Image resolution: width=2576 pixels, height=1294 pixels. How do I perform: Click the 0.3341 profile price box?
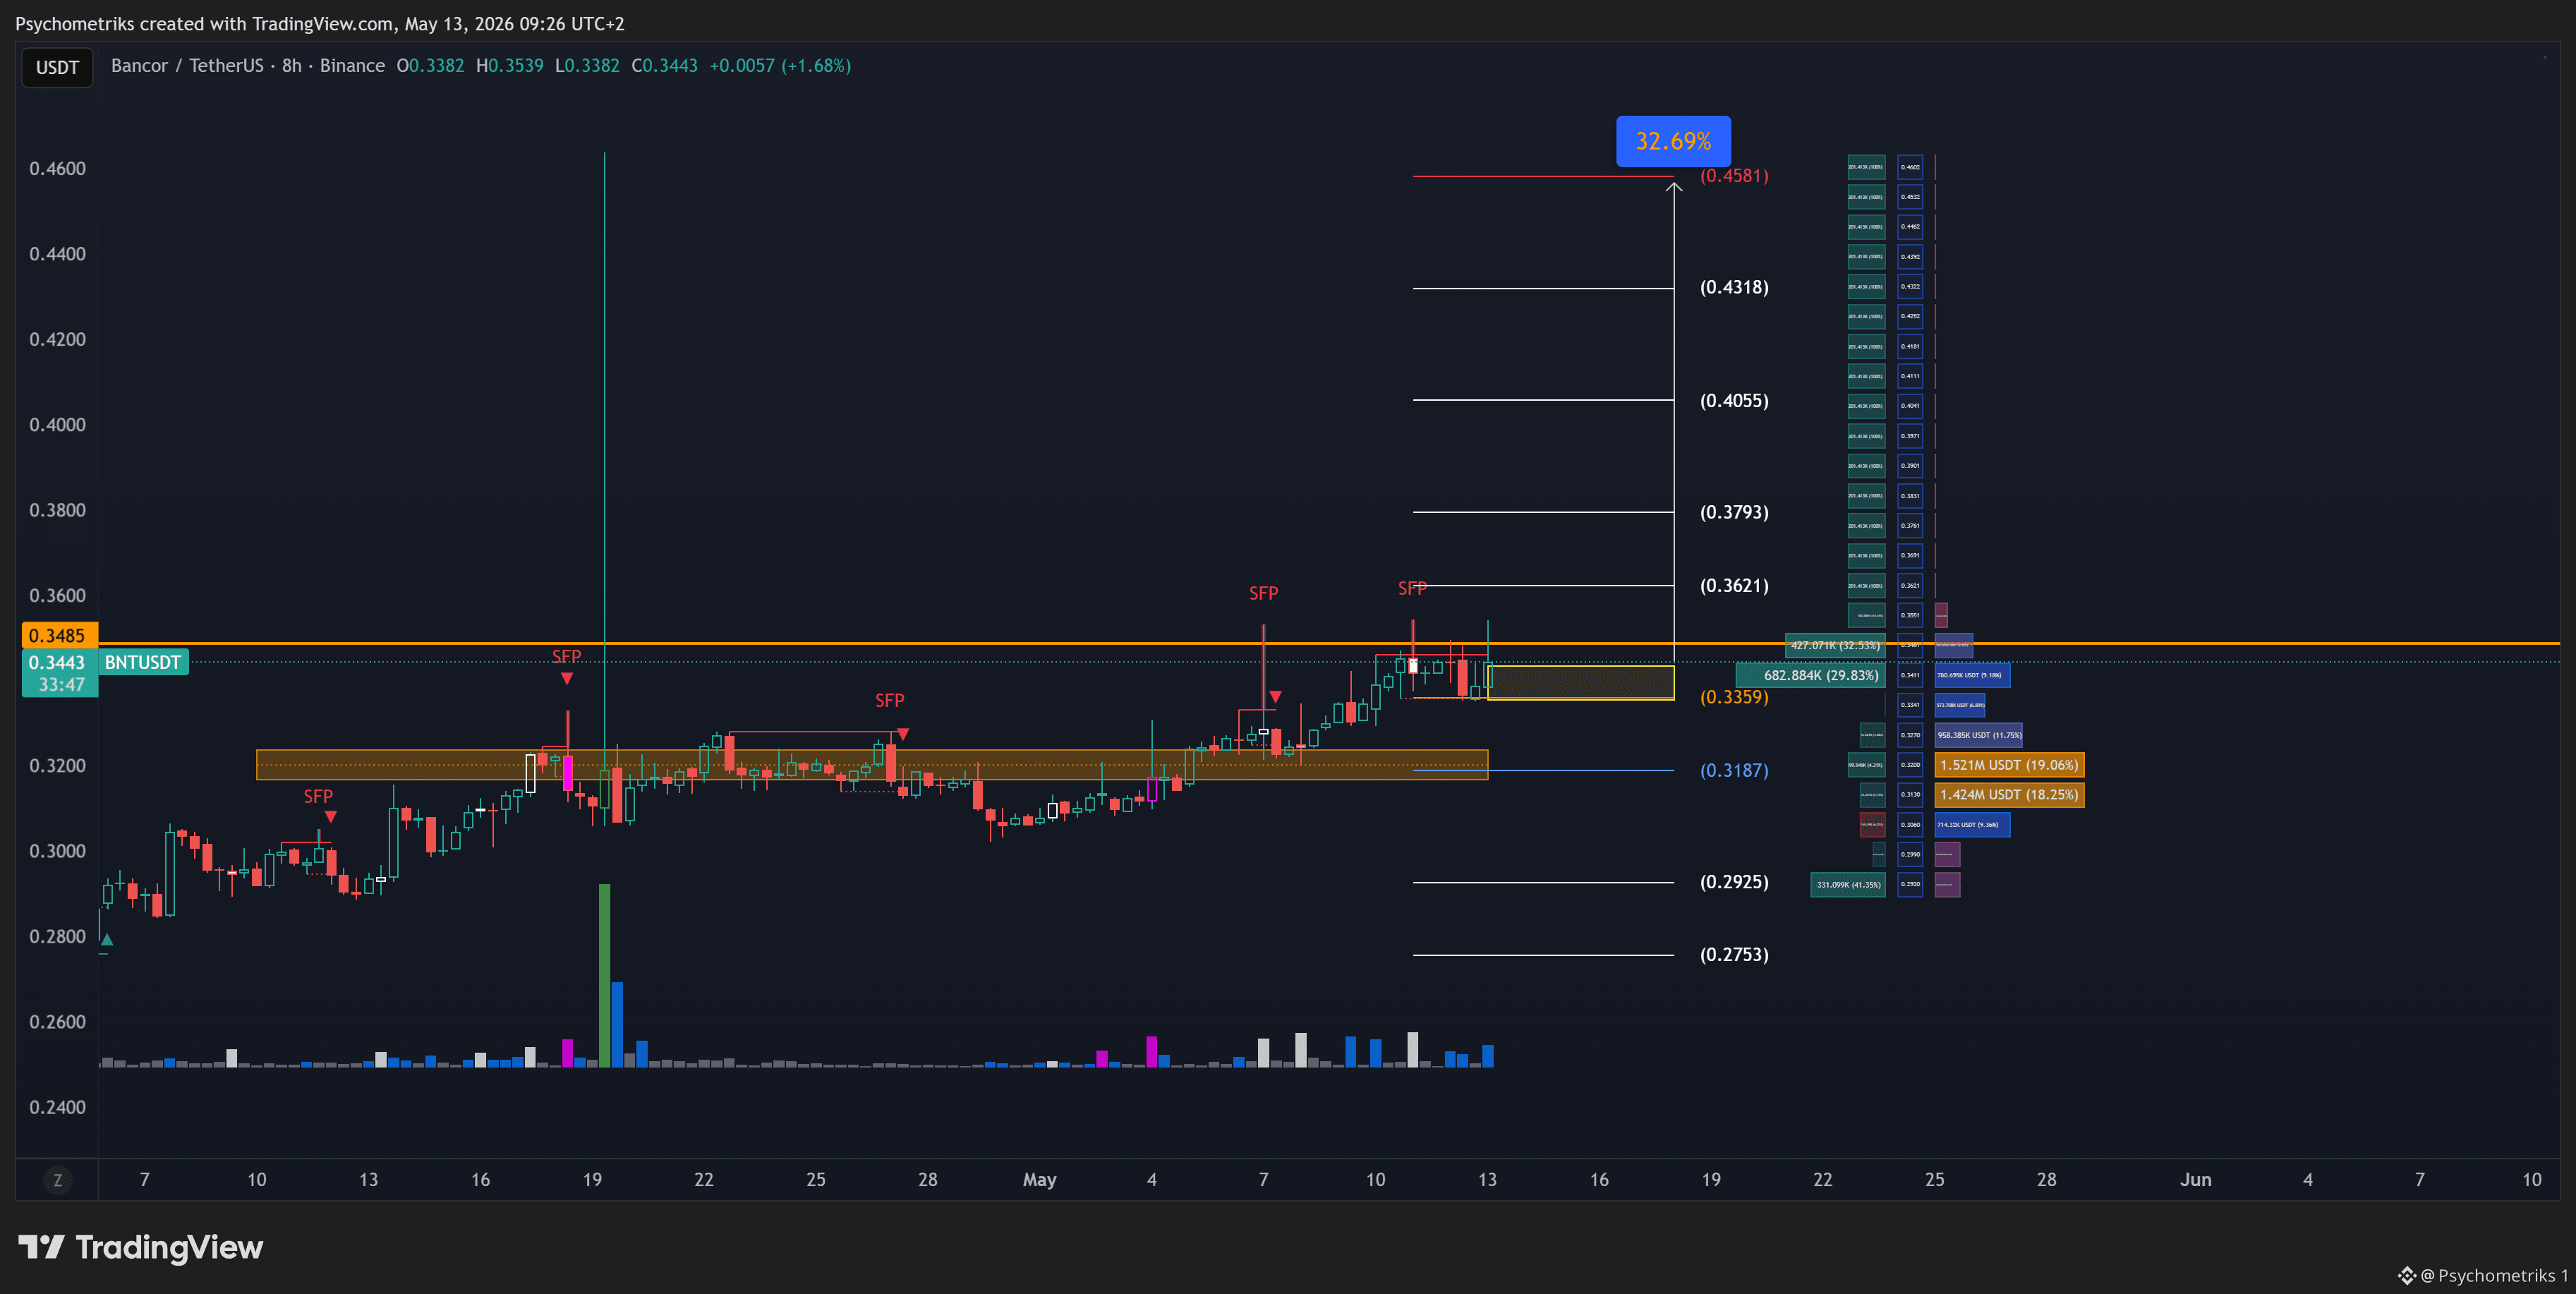pos(1910,705)
